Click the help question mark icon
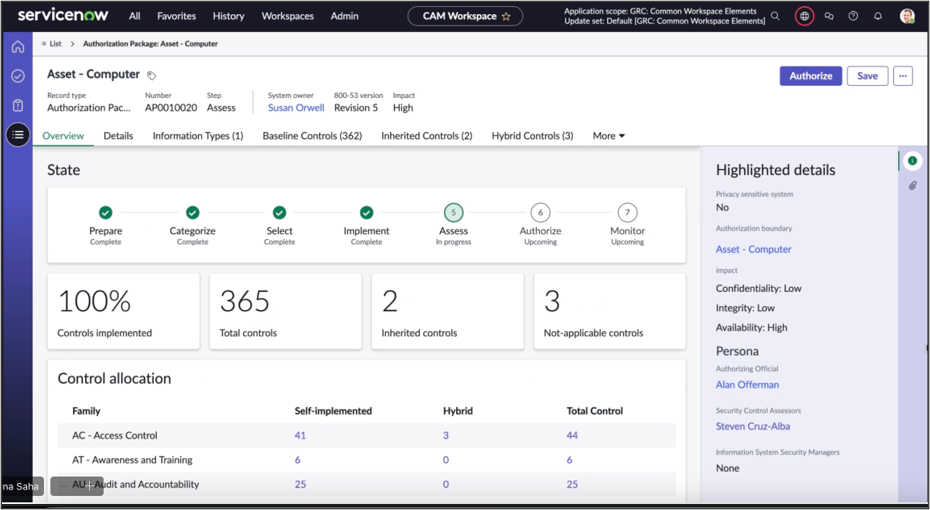Screen dimensions: 930x510 coord(853,16)
